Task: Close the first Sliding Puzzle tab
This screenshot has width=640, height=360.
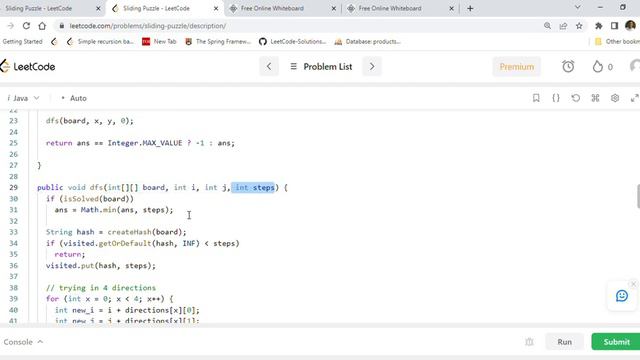Action: [98, 8]
